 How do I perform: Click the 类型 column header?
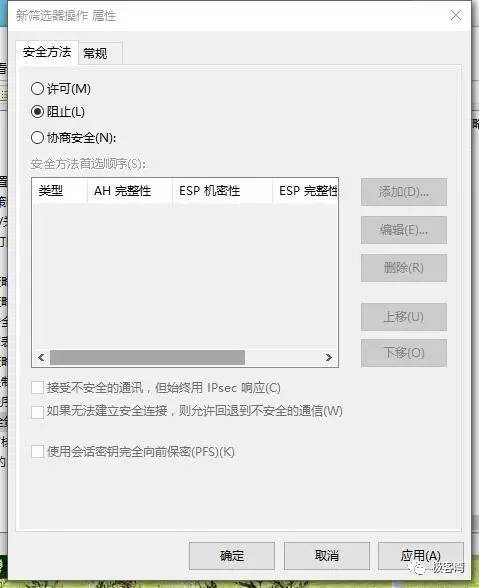[60, 191]
